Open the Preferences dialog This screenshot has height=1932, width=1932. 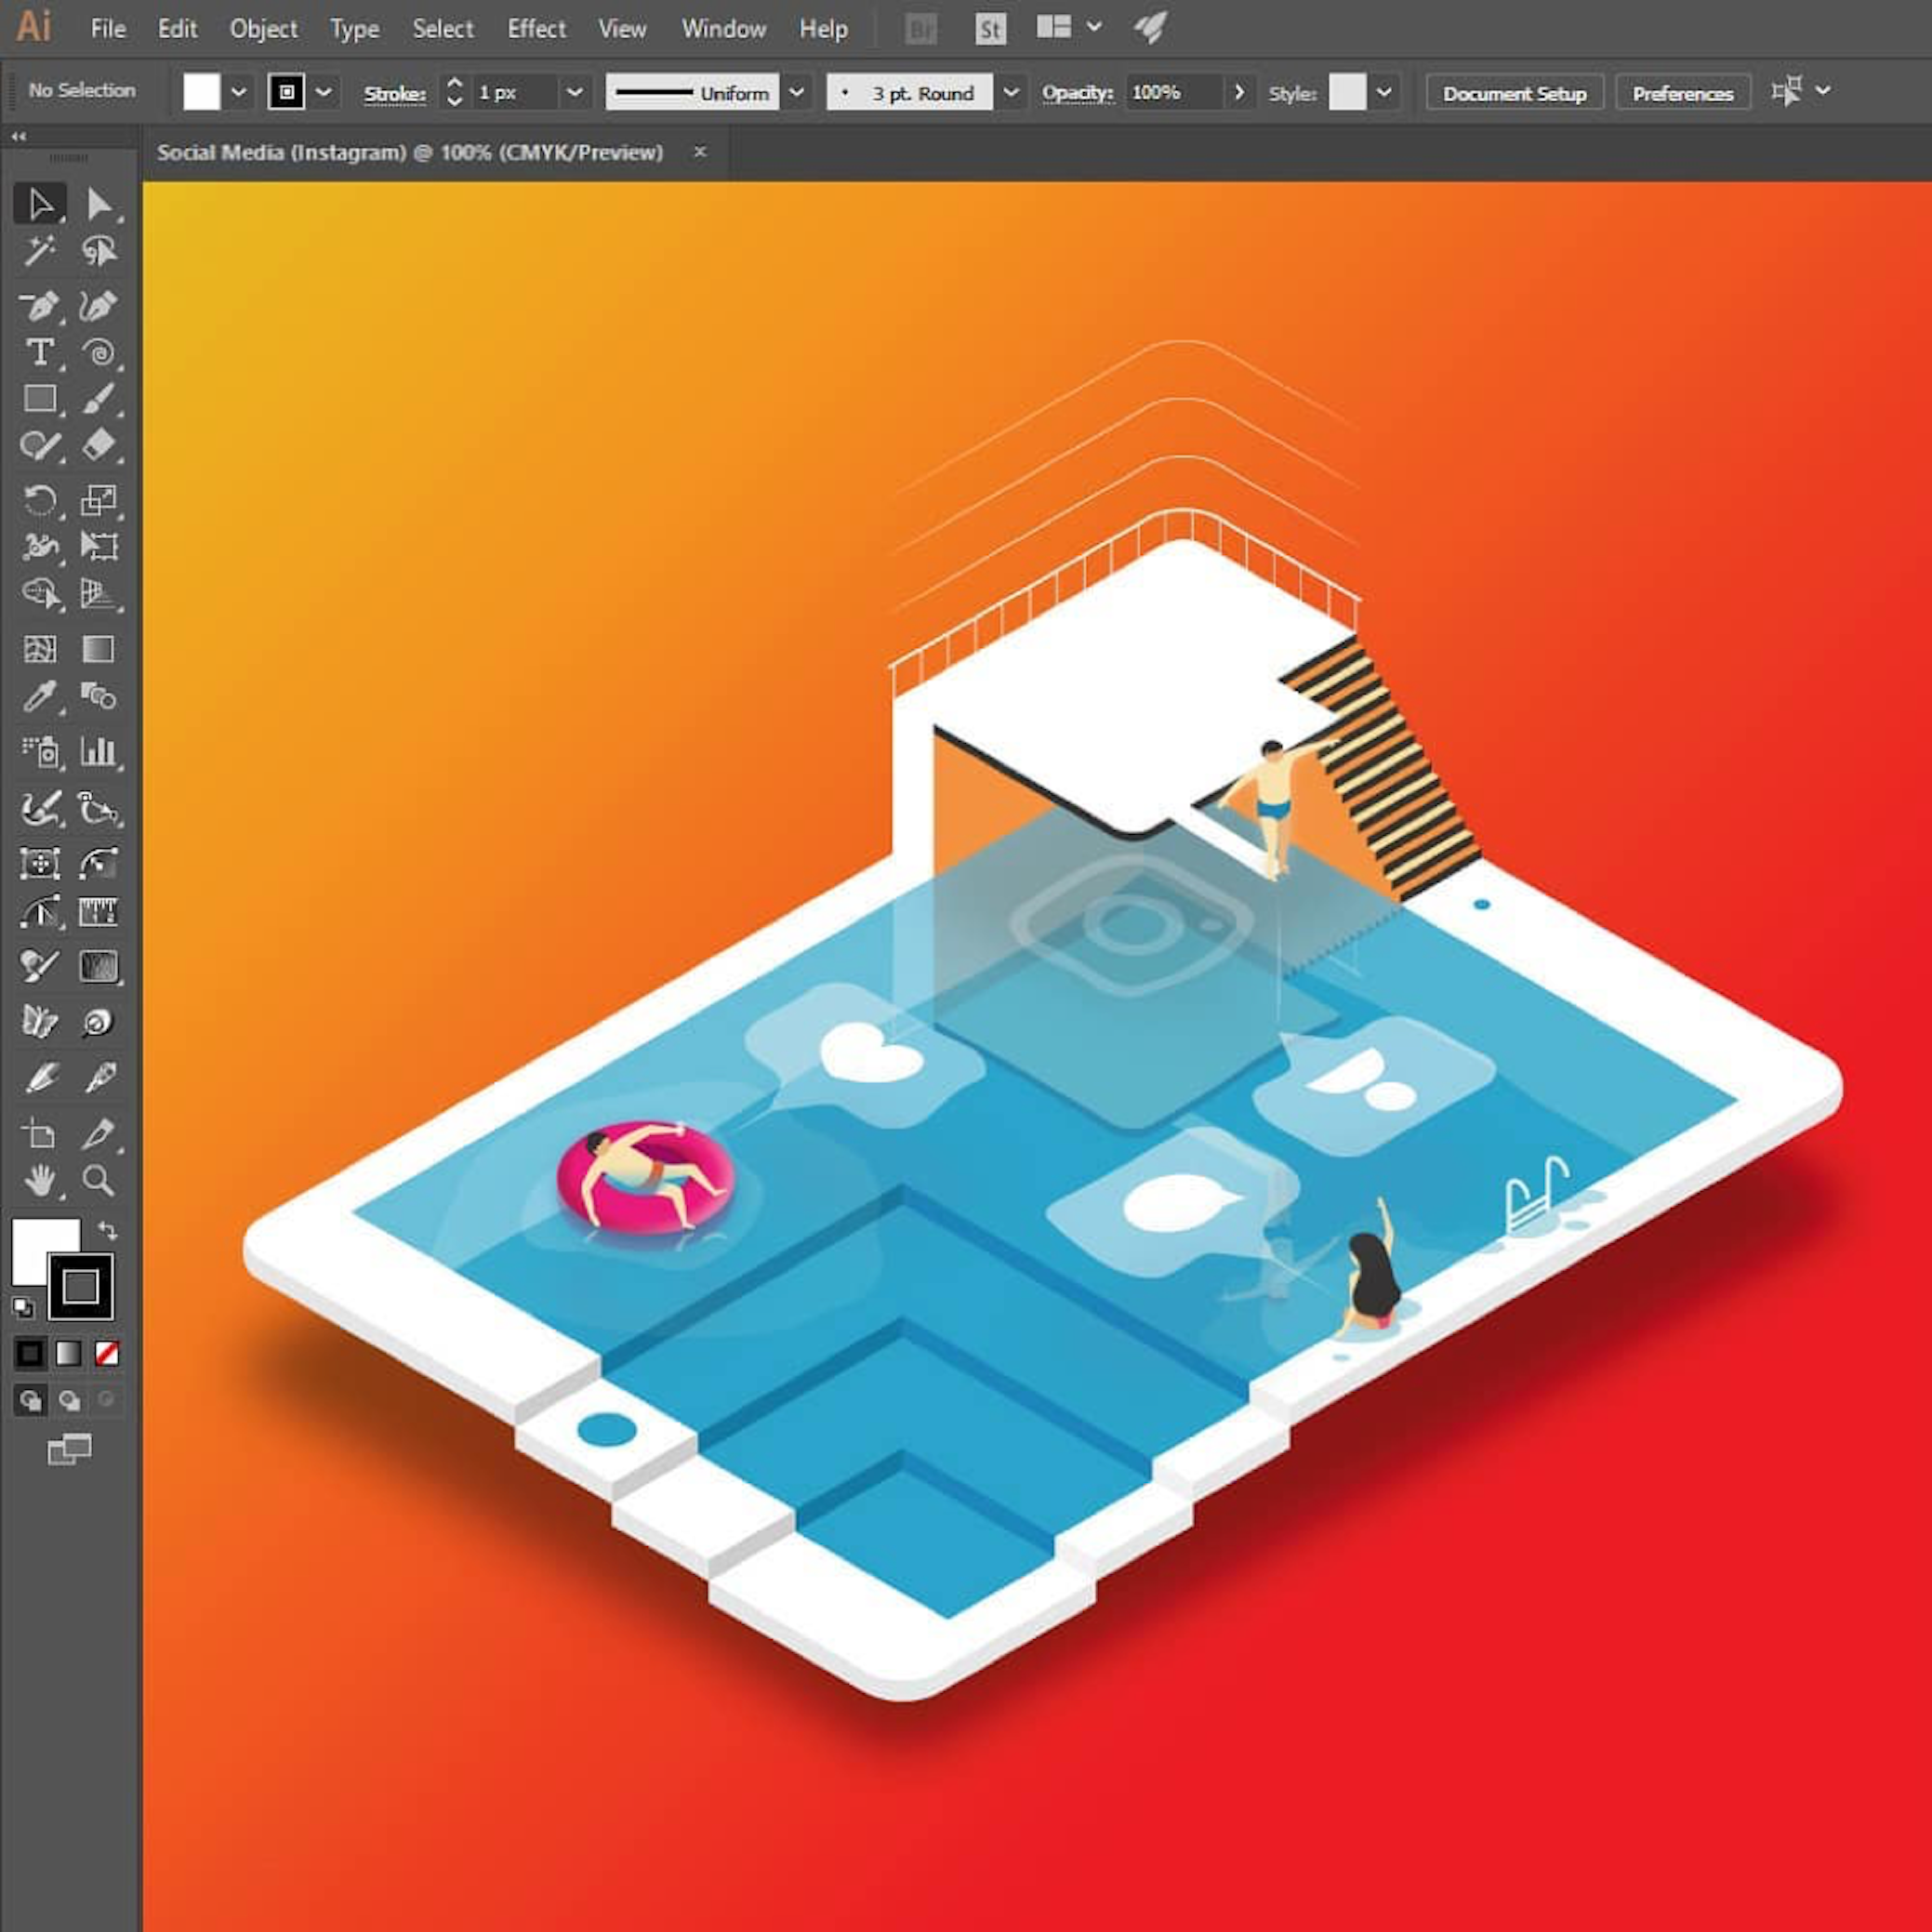(1682, 92)
